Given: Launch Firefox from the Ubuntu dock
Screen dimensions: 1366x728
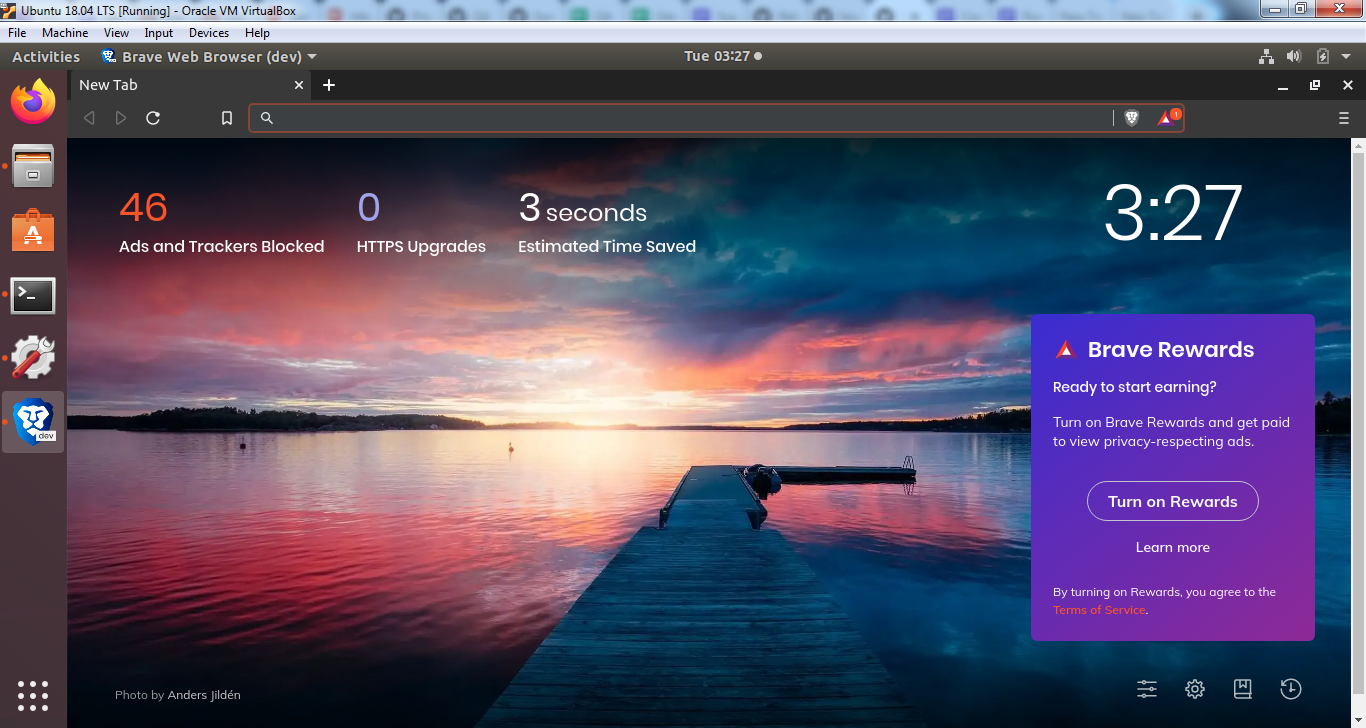Looking at the screenshot, I should pos(33,101).
